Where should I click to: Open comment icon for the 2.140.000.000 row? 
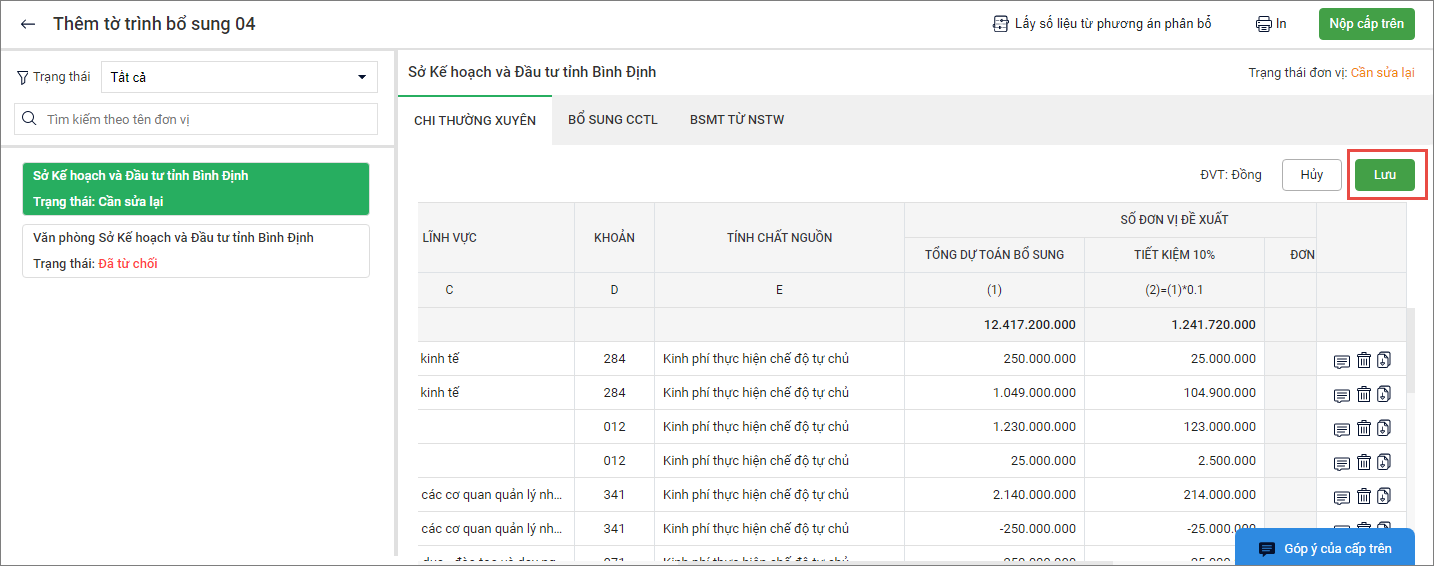point(1342,497)
